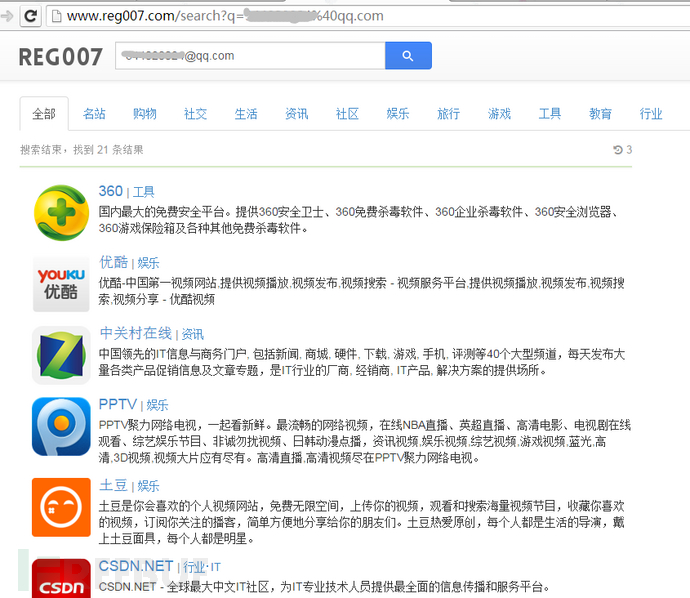Click the blue search magnifier button
The image size is (690, 598).
408,55
